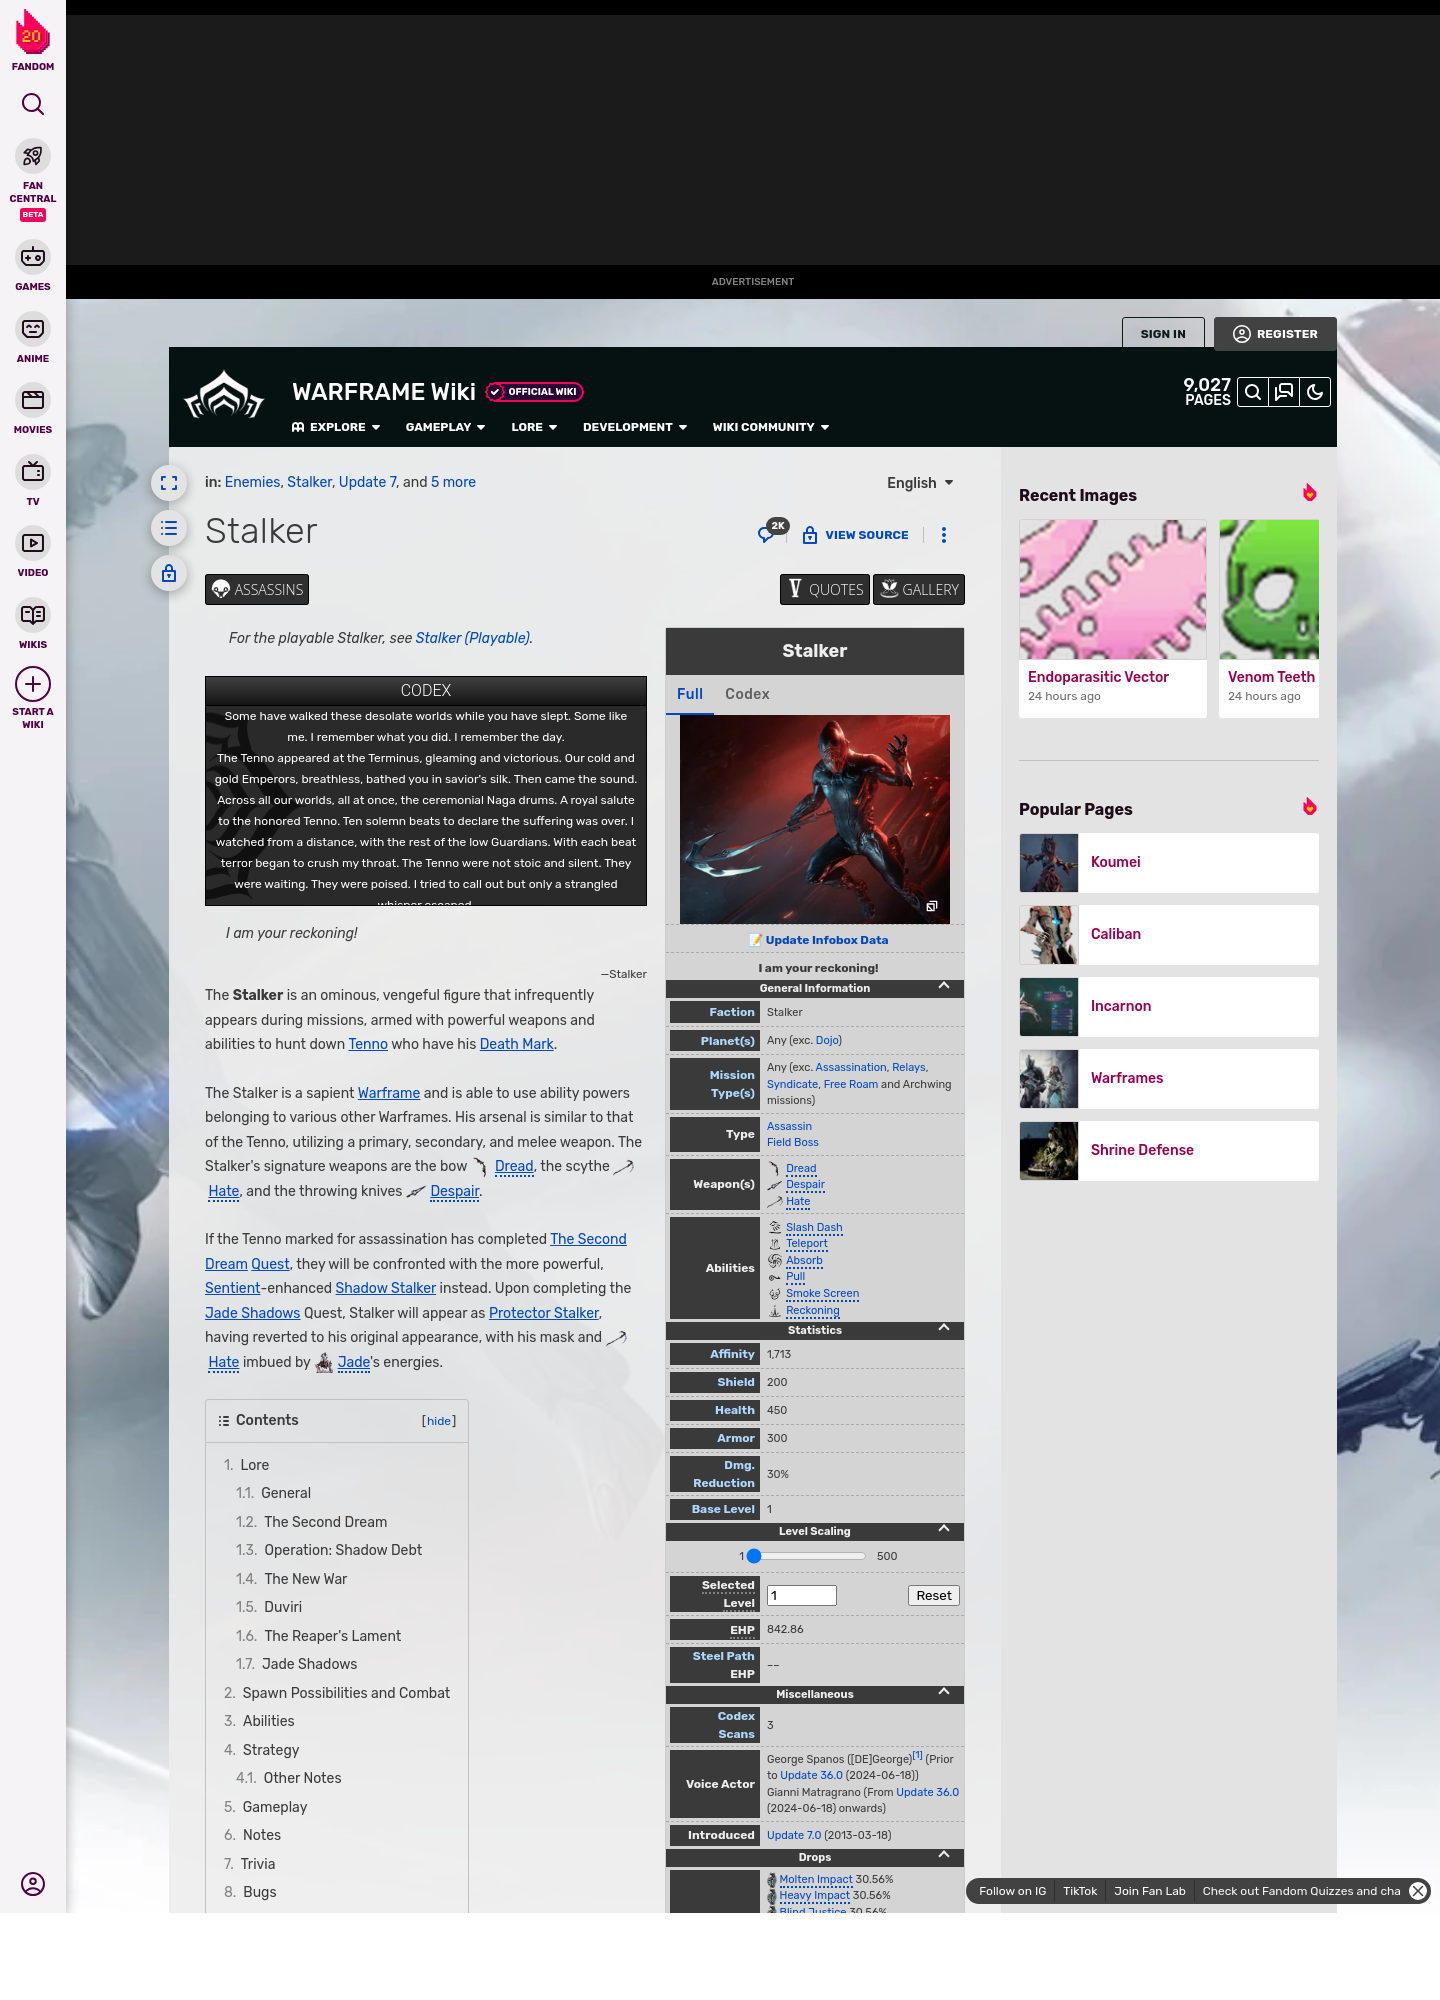
Task: Reset the selected level
Action: pos(934,1596)
